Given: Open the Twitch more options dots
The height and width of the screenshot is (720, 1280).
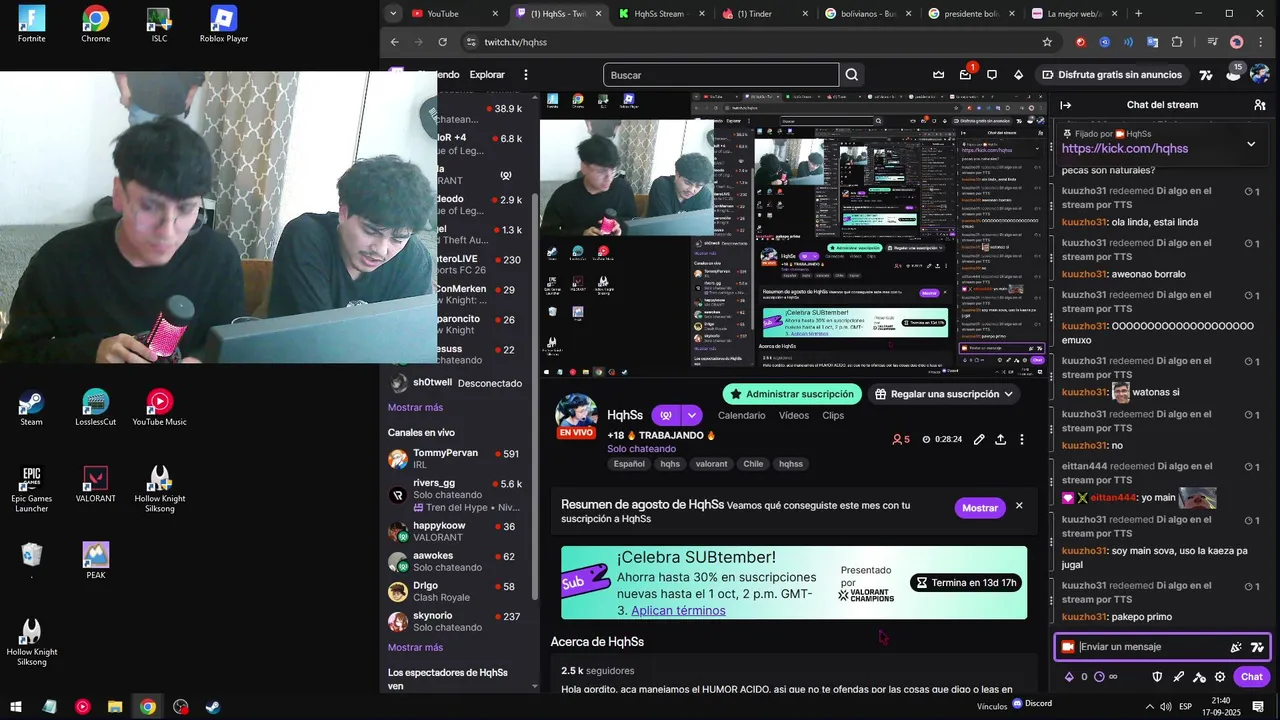Looking at the screenshot, I should click(x=526, y=75).
